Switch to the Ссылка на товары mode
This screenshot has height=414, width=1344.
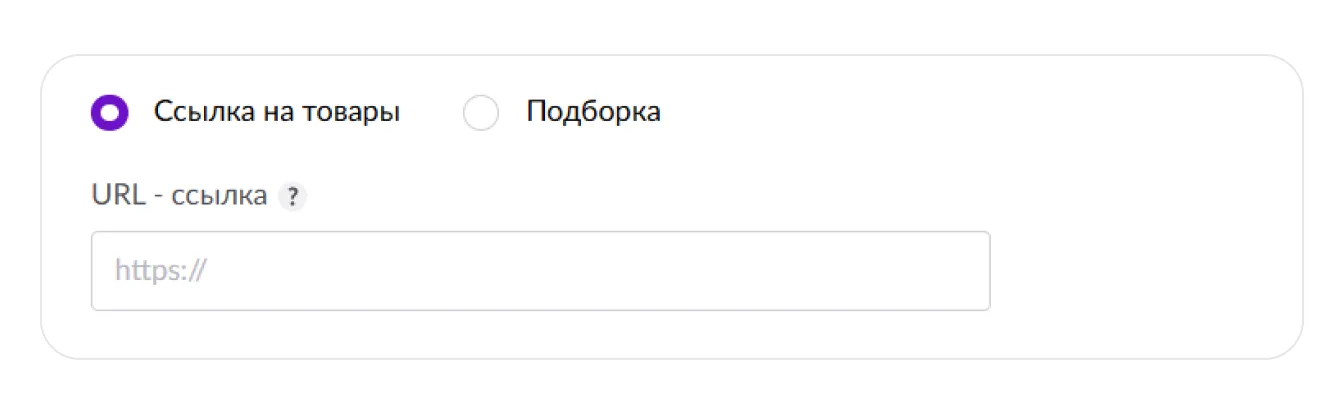109,112
